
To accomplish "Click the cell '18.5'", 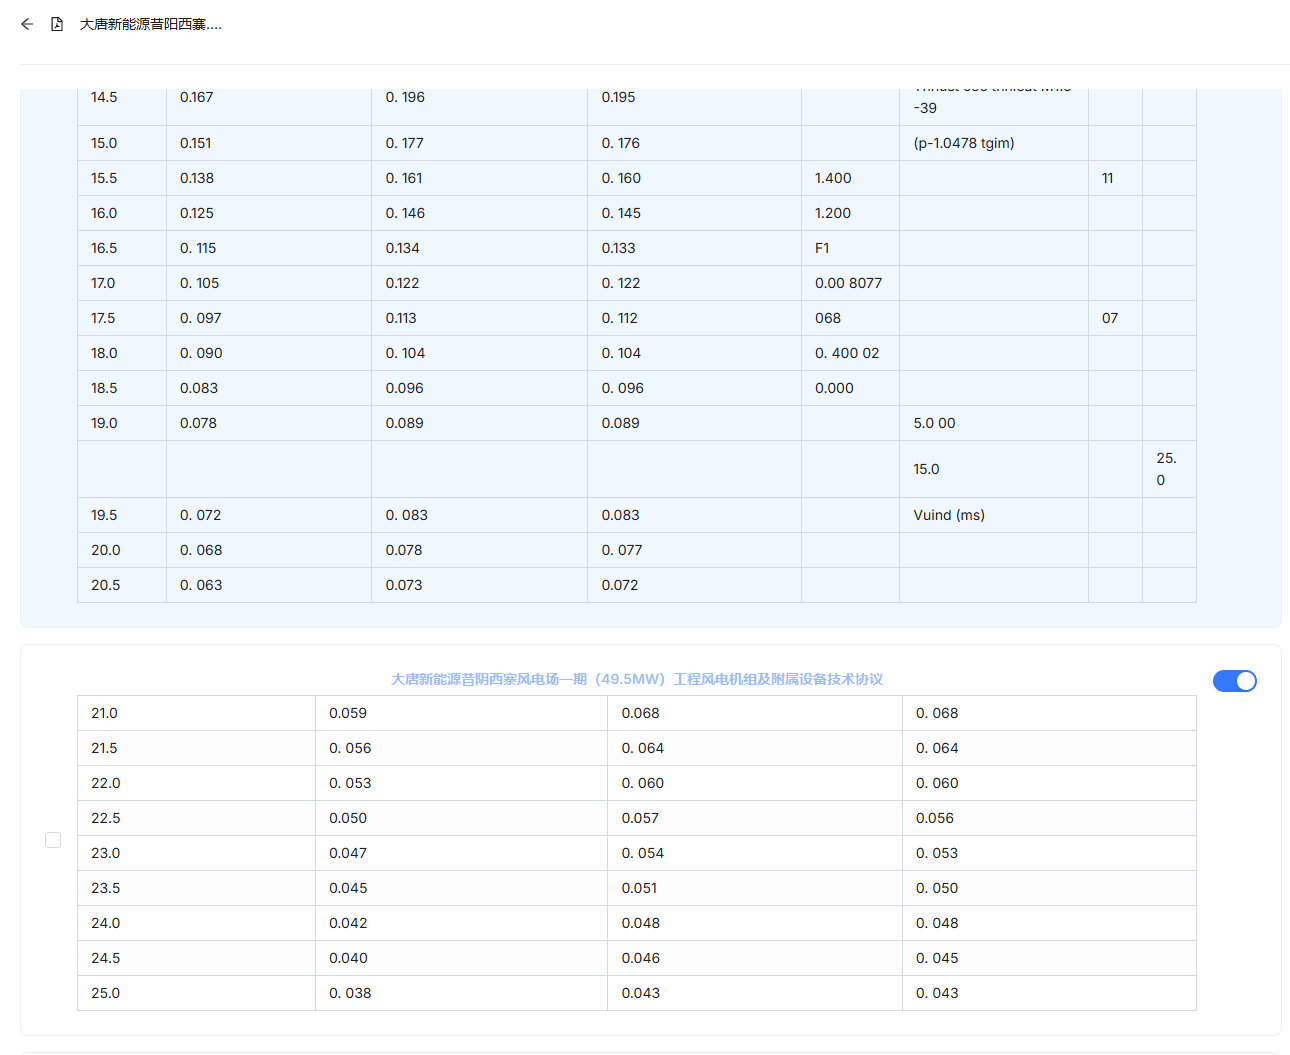I will tap(122, 388).
